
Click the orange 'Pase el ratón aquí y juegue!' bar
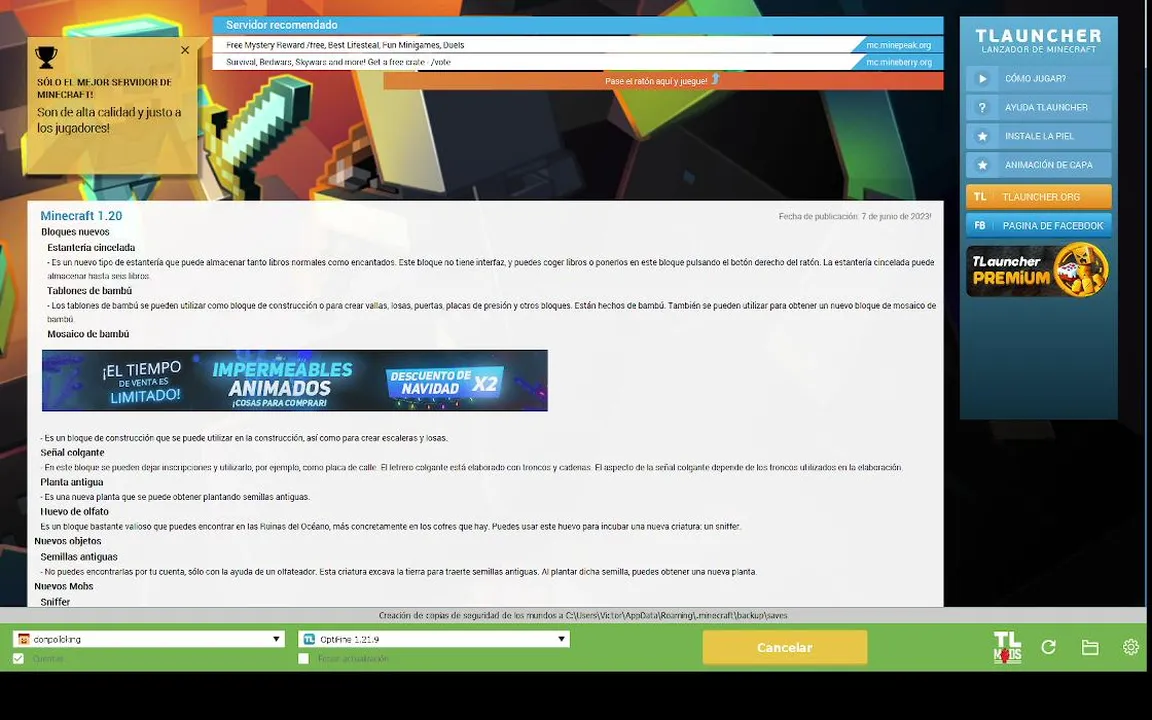[663, 81]
